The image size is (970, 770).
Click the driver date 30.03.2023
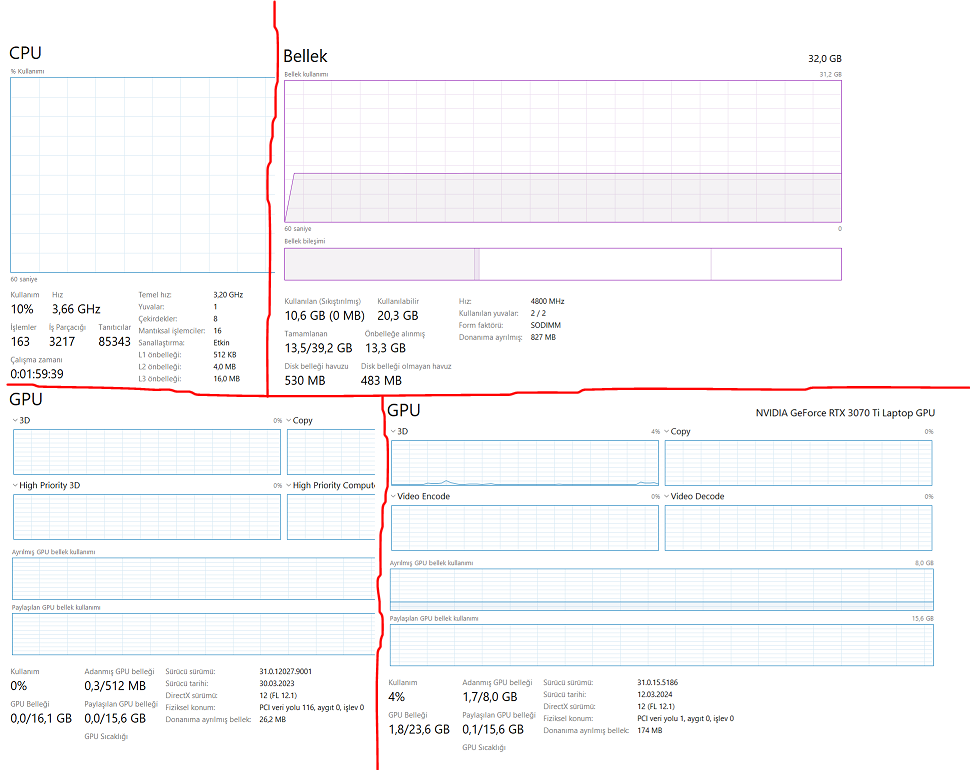pos(277,683)
